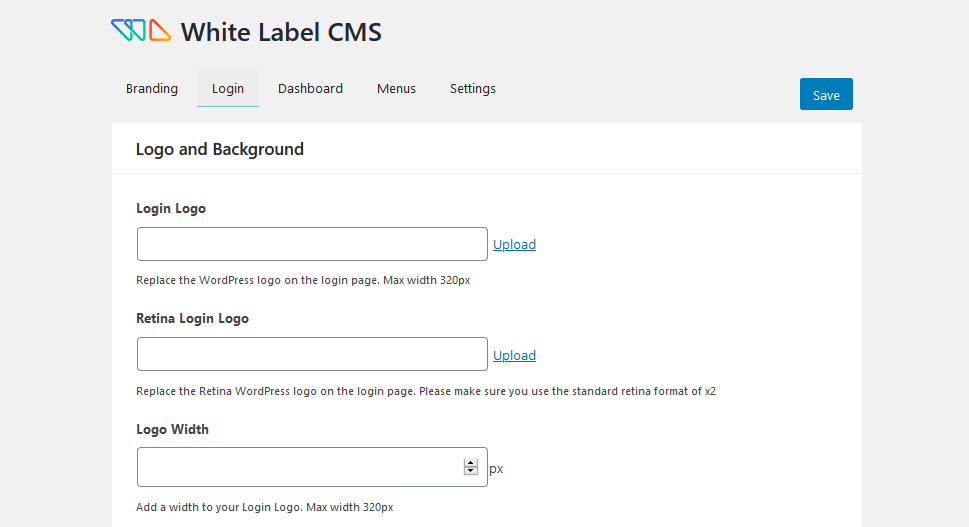Image resolution: width=969 pixels, height=527 pixels.
Task: Click inside the Logo Width number field
Action: coord(300,467)
